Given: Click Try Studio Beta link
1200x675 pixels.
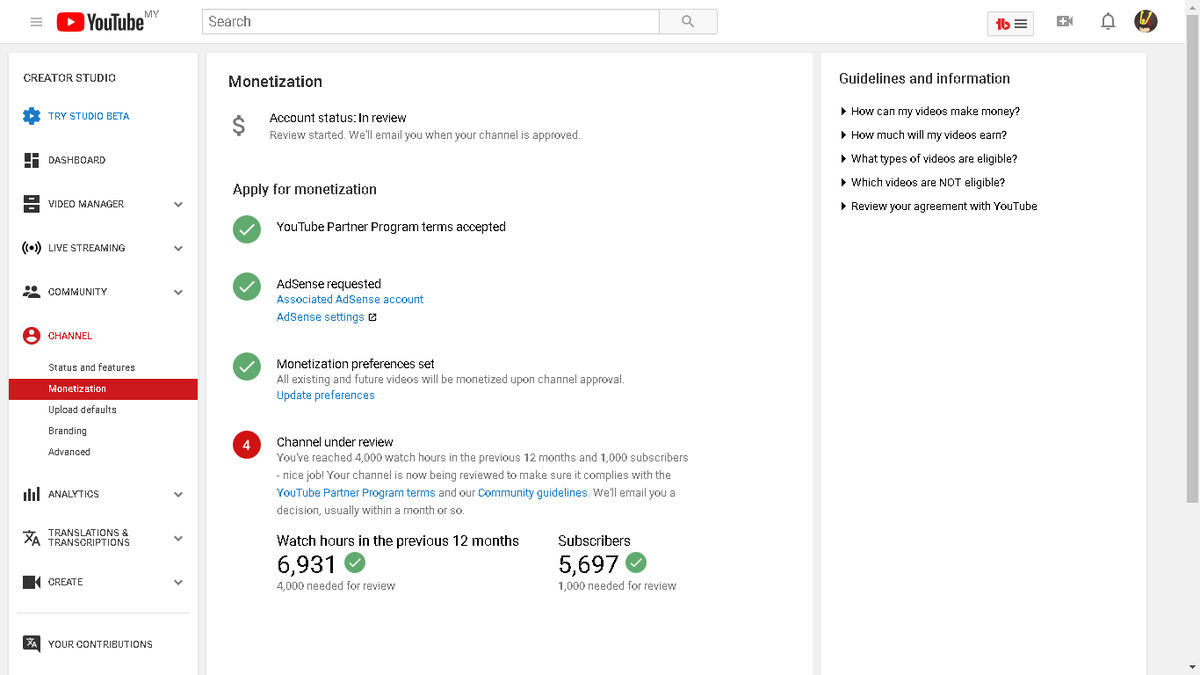Looking at the screenshot, I should pos(88,116).
